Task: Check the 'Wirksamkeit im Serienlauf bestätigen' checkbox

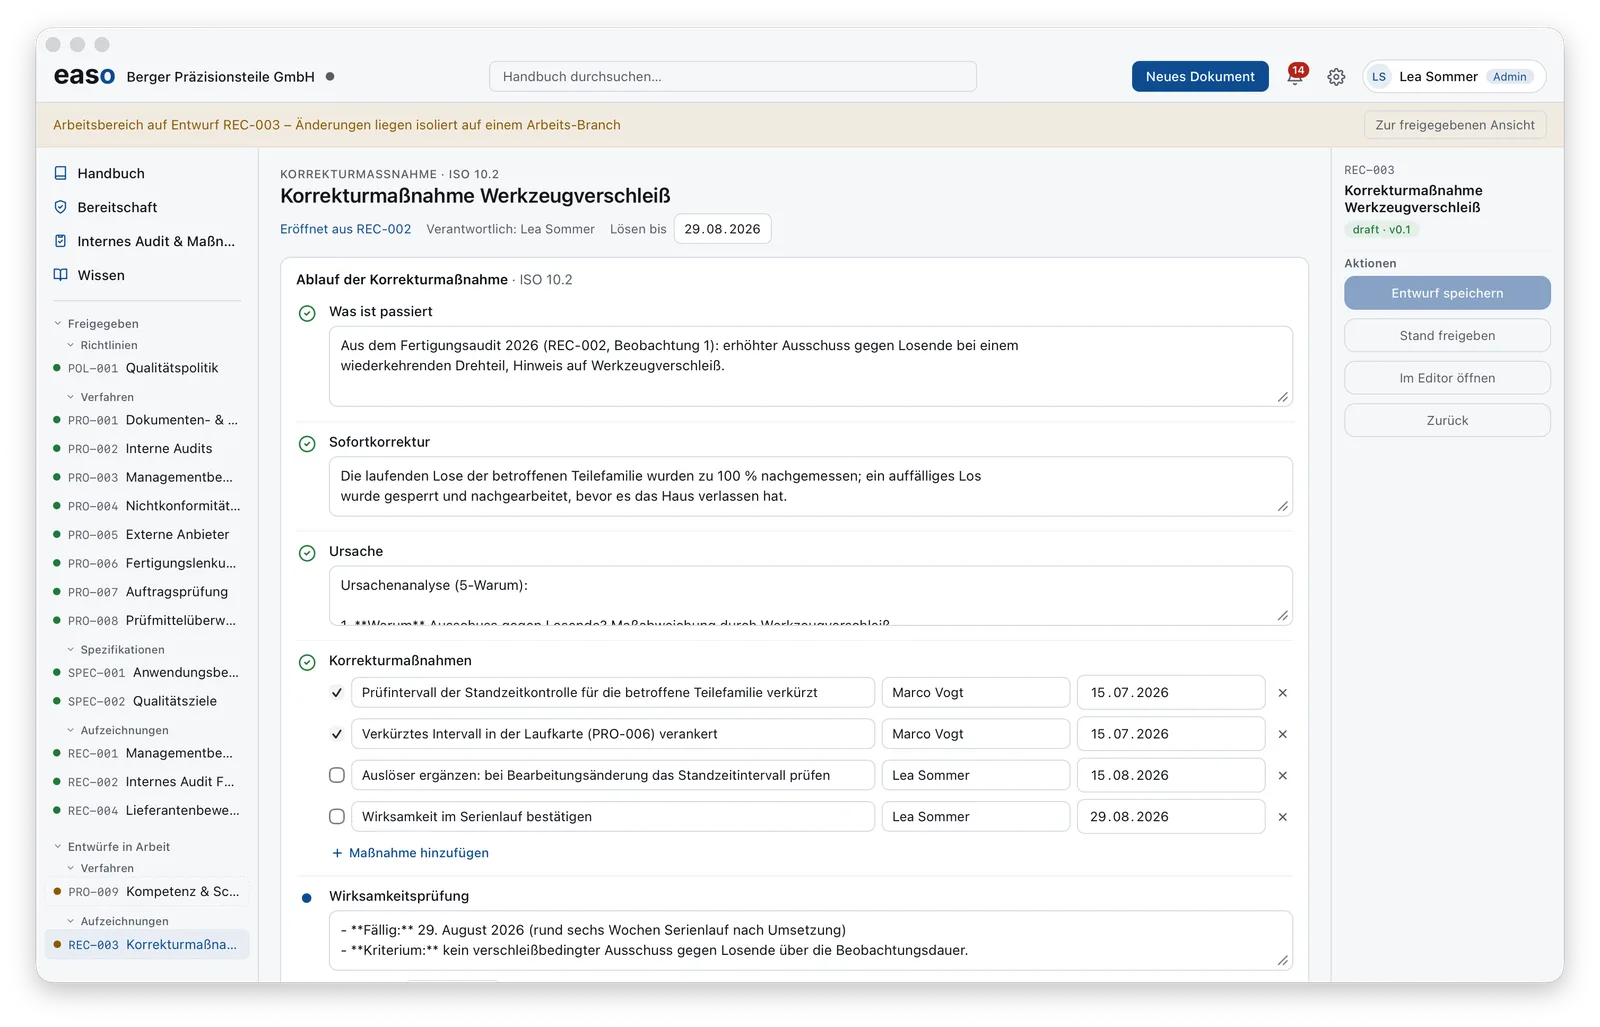Action: [337, 817]
